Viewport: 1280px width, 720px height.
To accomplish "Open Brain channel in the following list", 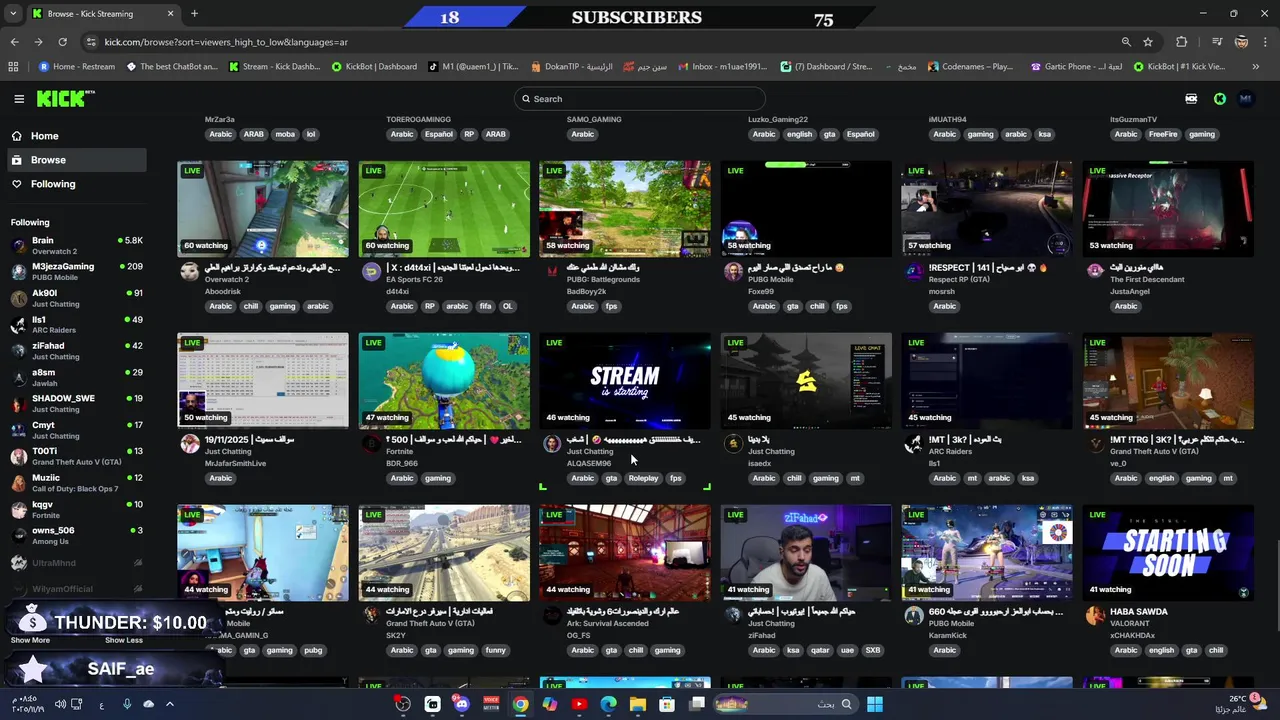I will pyautogui.click(x=76, y=245).
